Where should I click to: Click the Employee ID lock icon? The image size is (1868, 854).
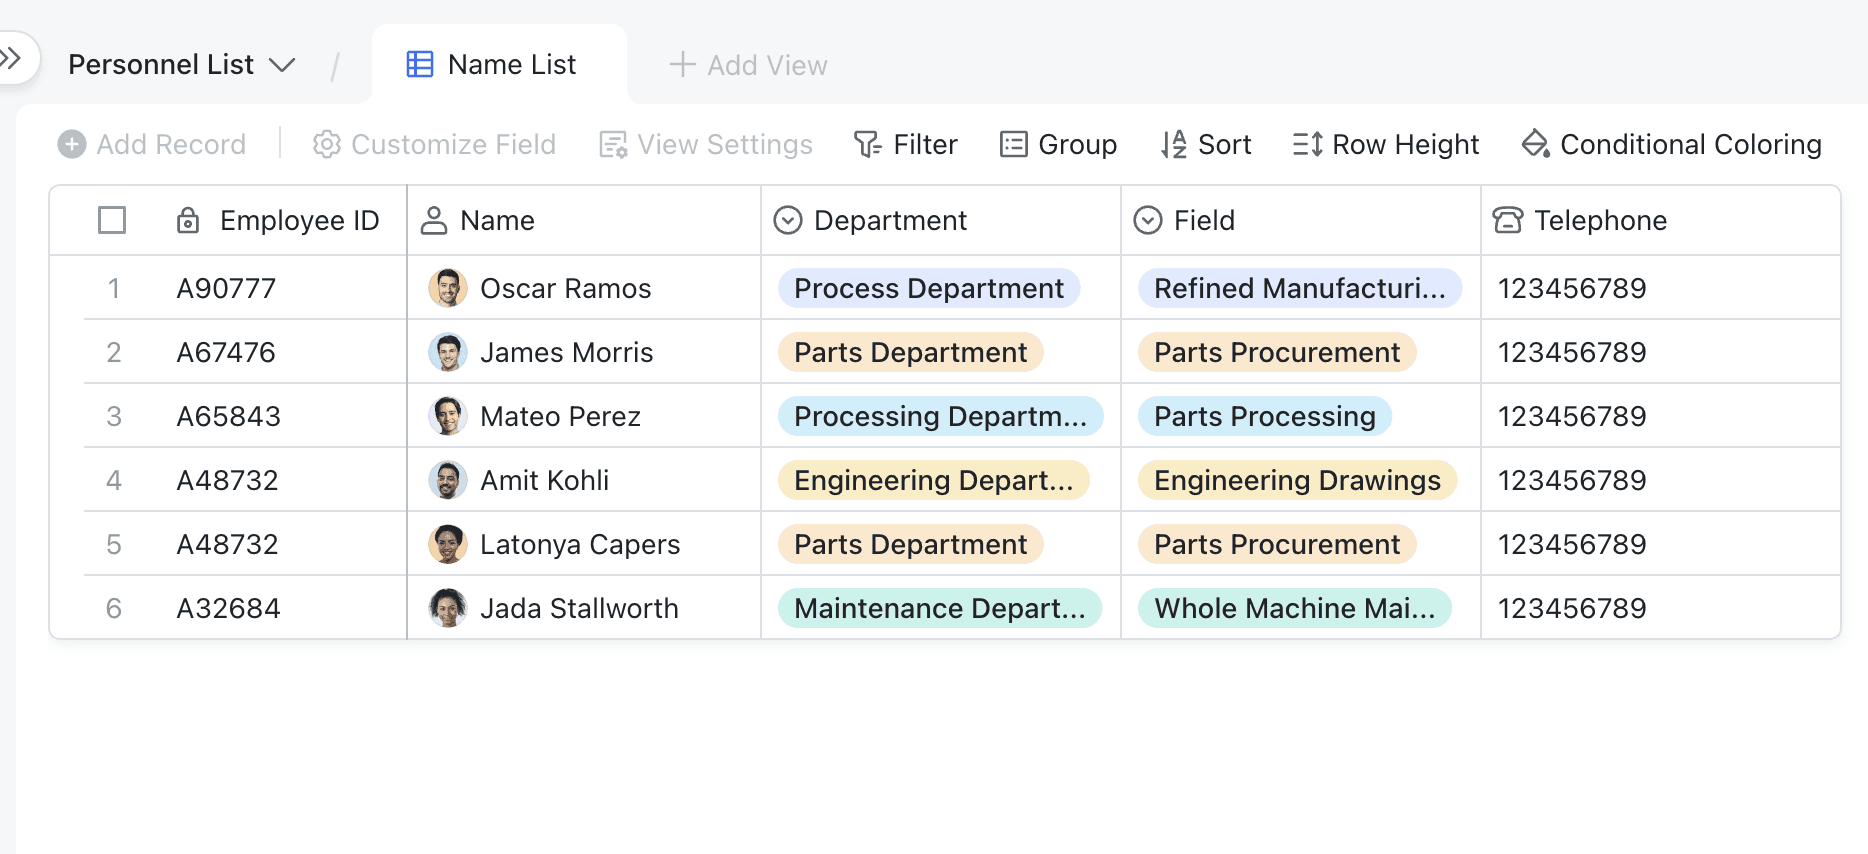(x=188, y=220)
